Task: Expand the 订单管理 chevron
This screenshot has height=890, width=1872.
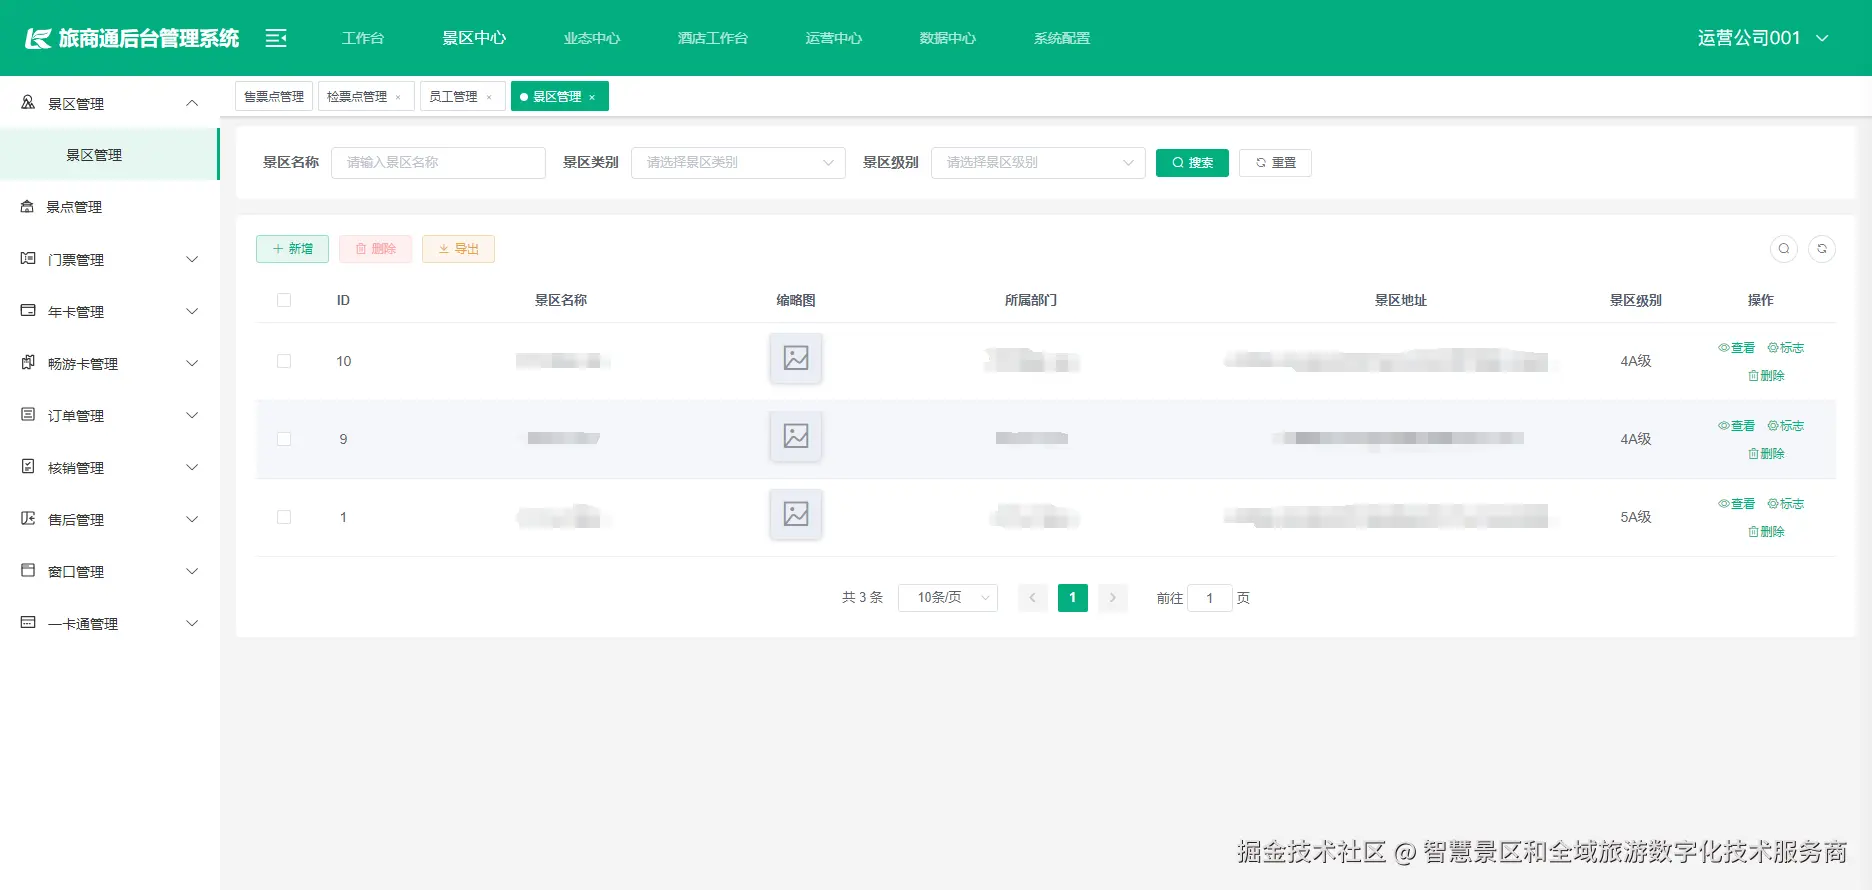Action: pyautogui.click(x=192, y=415)
